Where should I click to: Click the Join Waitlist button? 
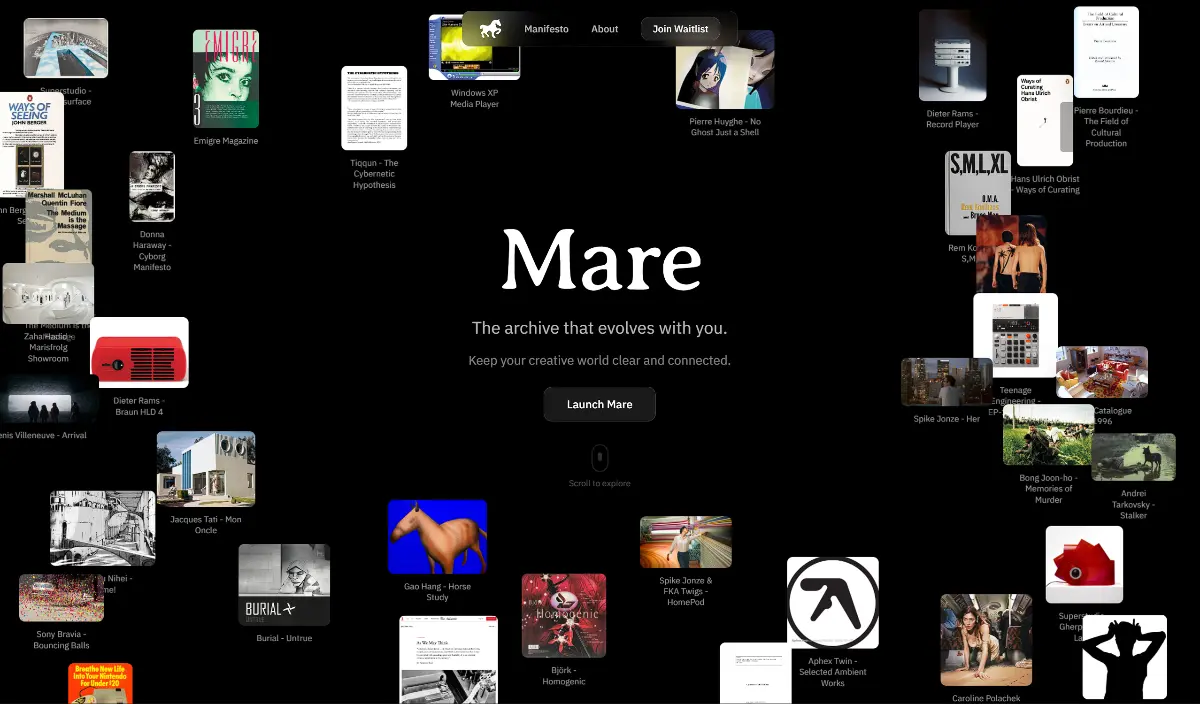click(680, 28)
